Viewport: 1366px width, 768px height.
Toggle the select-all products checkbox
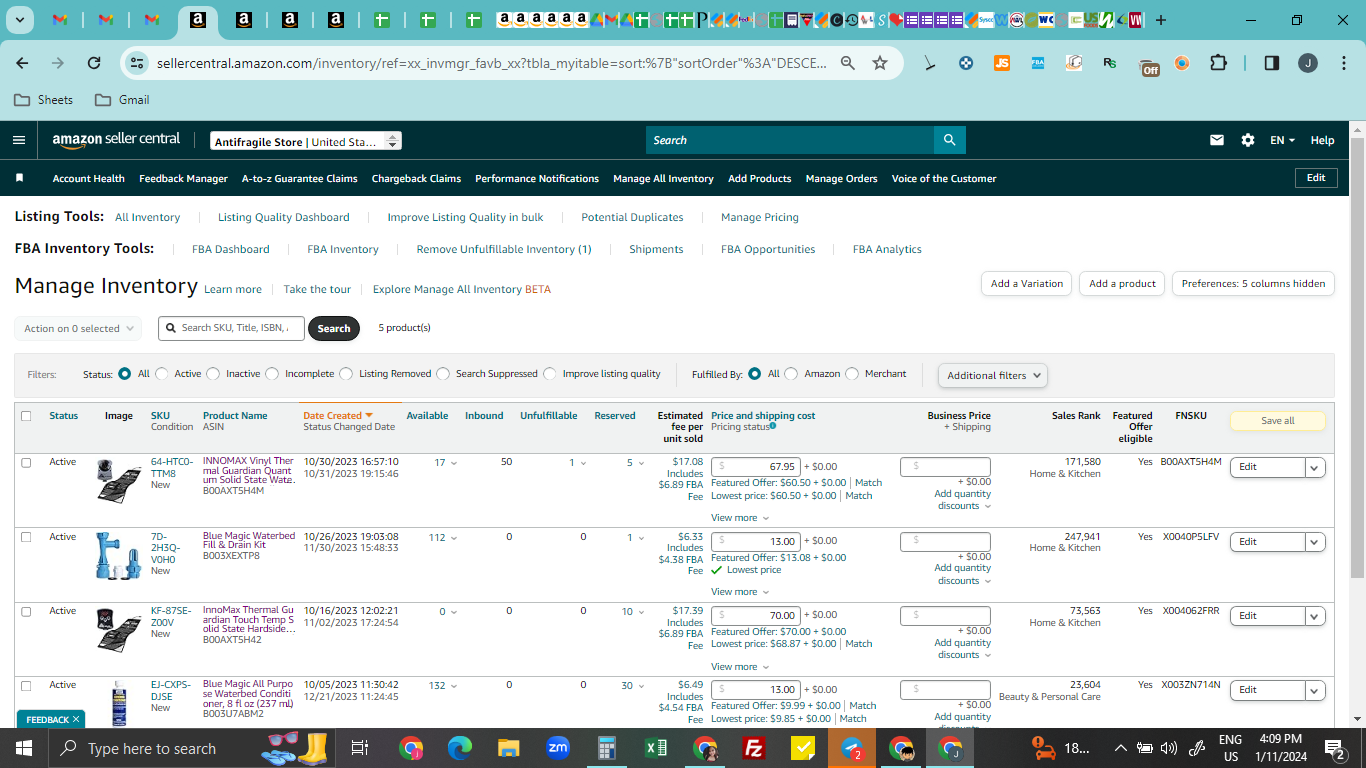26,416
